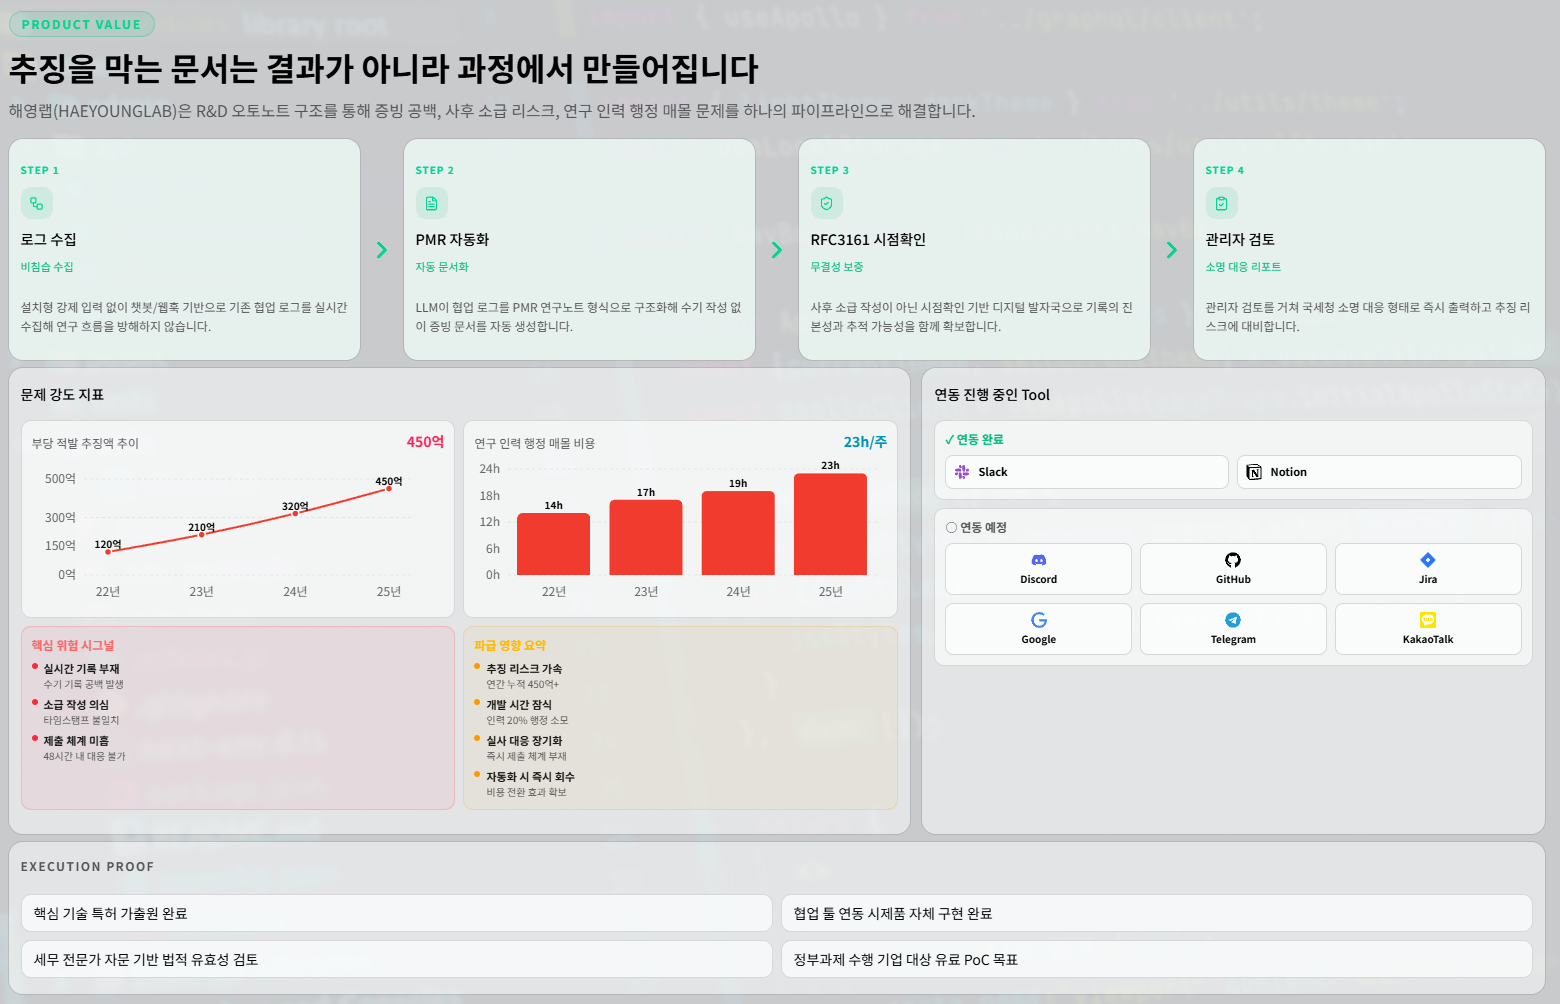Click the 제출 체계 미흡 risk item

76,741
